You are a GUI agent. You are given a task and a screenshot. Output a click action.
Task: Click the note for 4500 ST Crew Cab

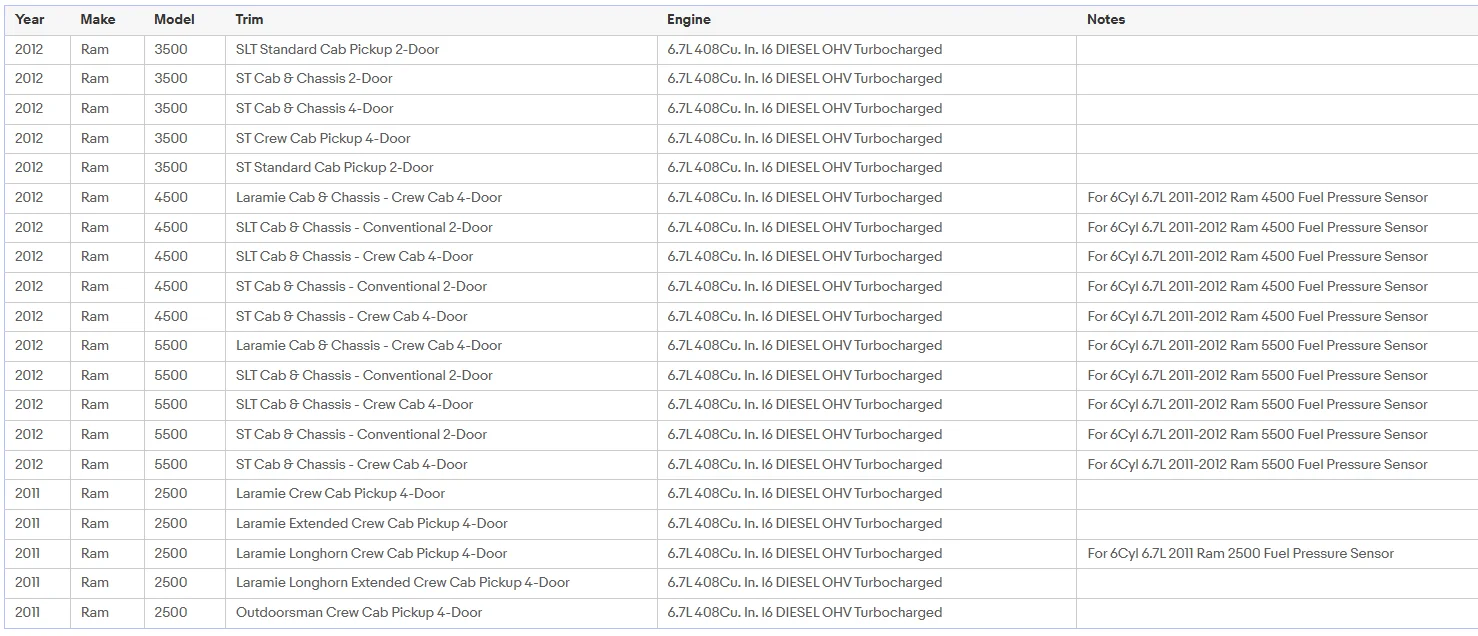point(1257,316)
